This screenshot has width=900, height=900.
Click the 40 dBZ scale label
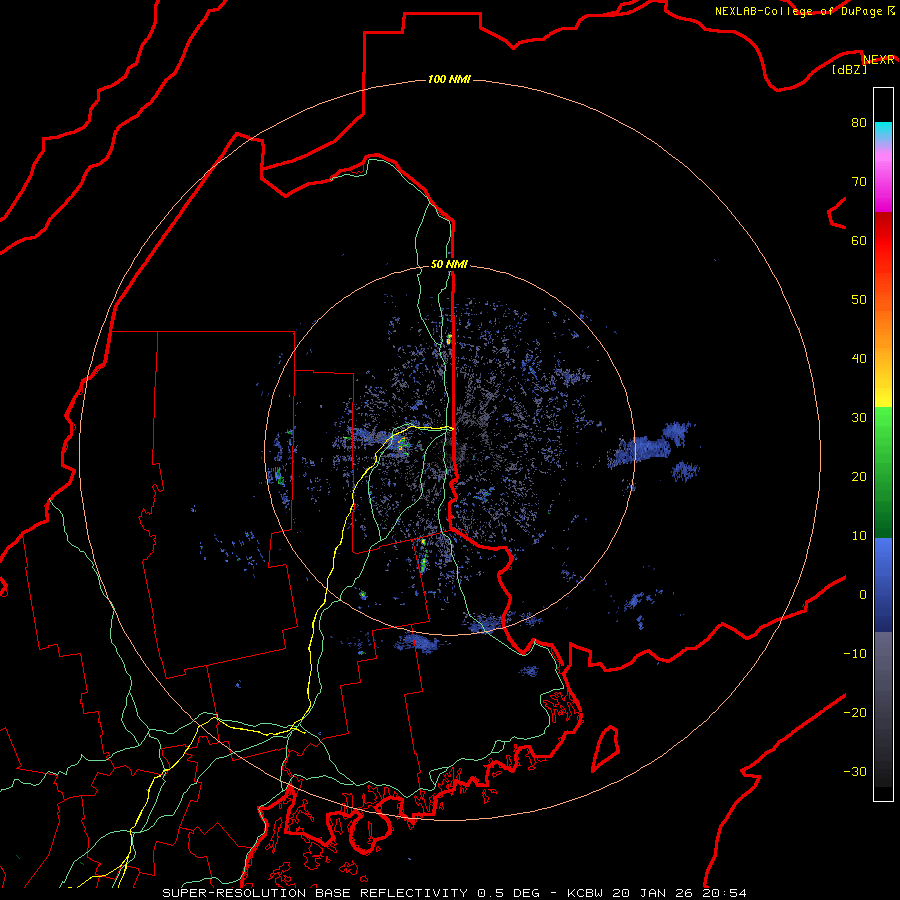click(859, 359)
